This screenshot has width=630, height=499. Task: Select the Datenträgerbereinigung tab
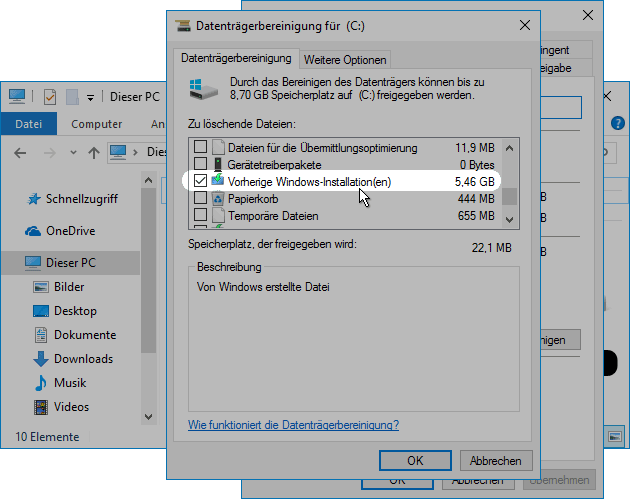[236, 58]
